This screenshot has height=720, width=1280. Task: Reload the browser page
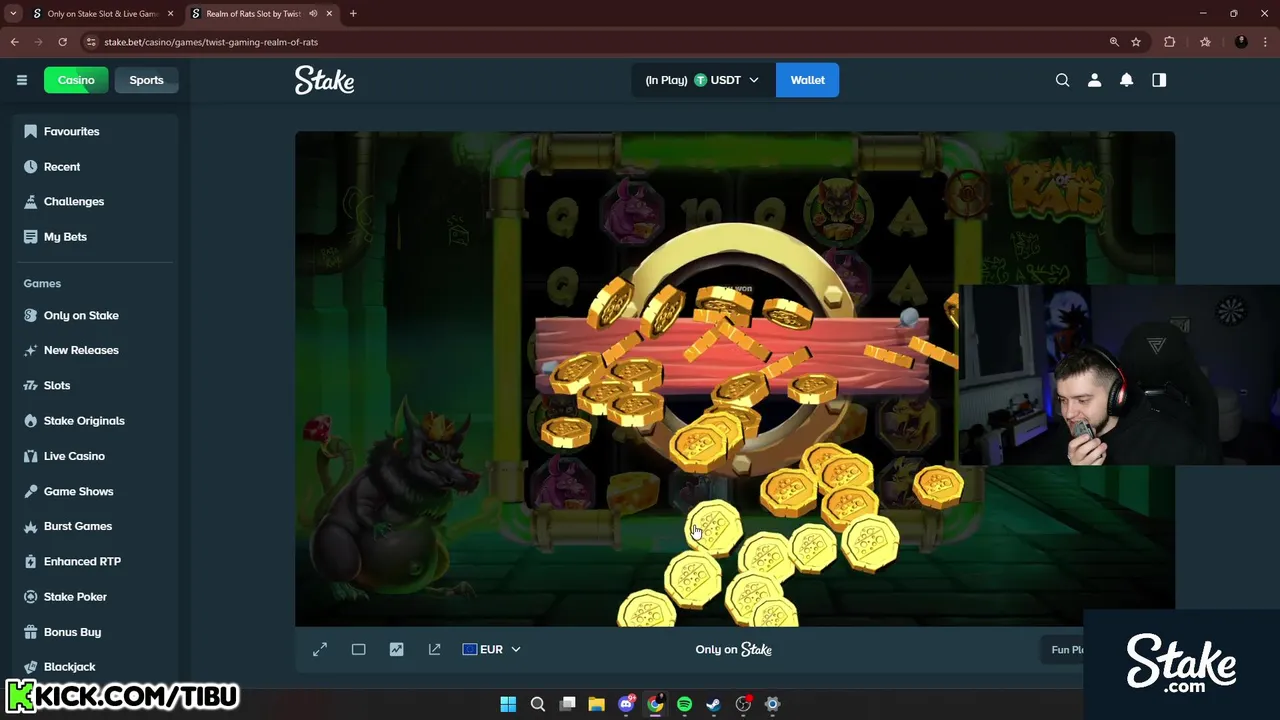62,42
